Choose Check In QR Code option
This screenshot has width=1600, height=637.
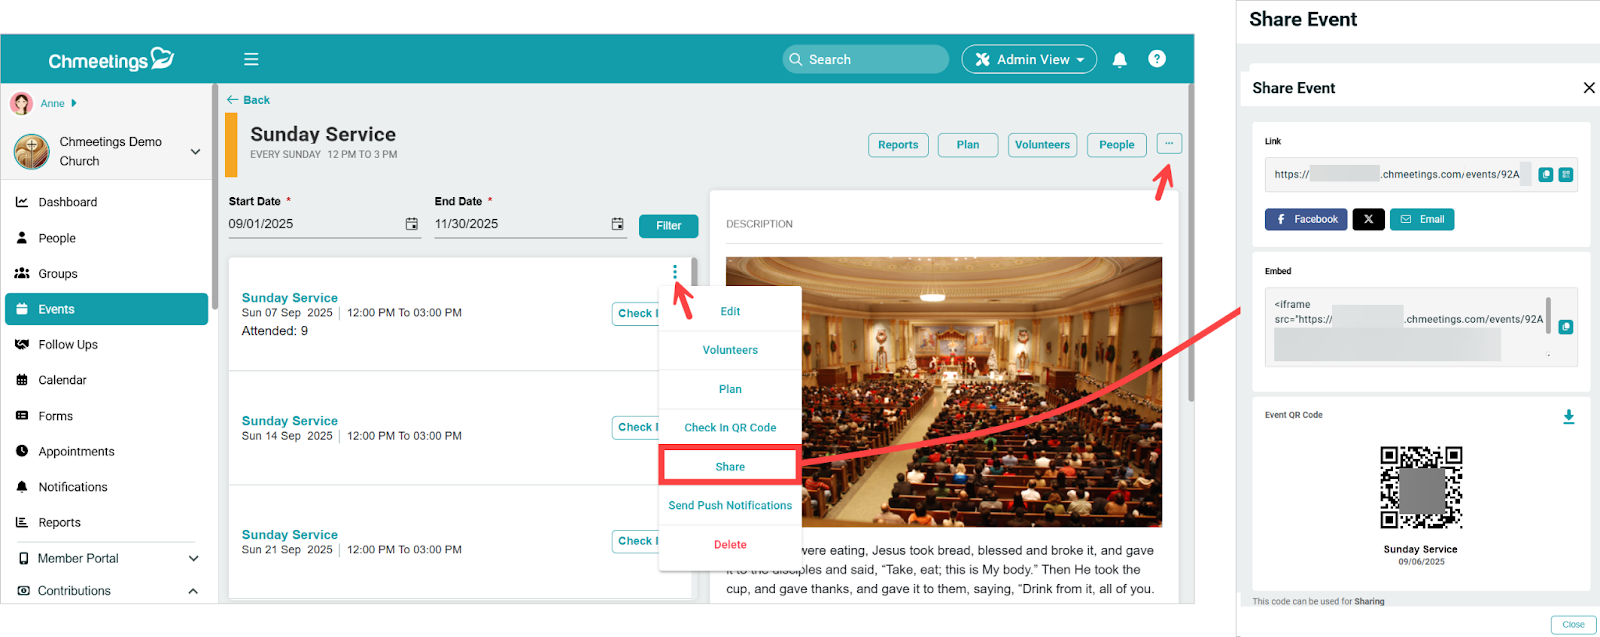(730, 428)
